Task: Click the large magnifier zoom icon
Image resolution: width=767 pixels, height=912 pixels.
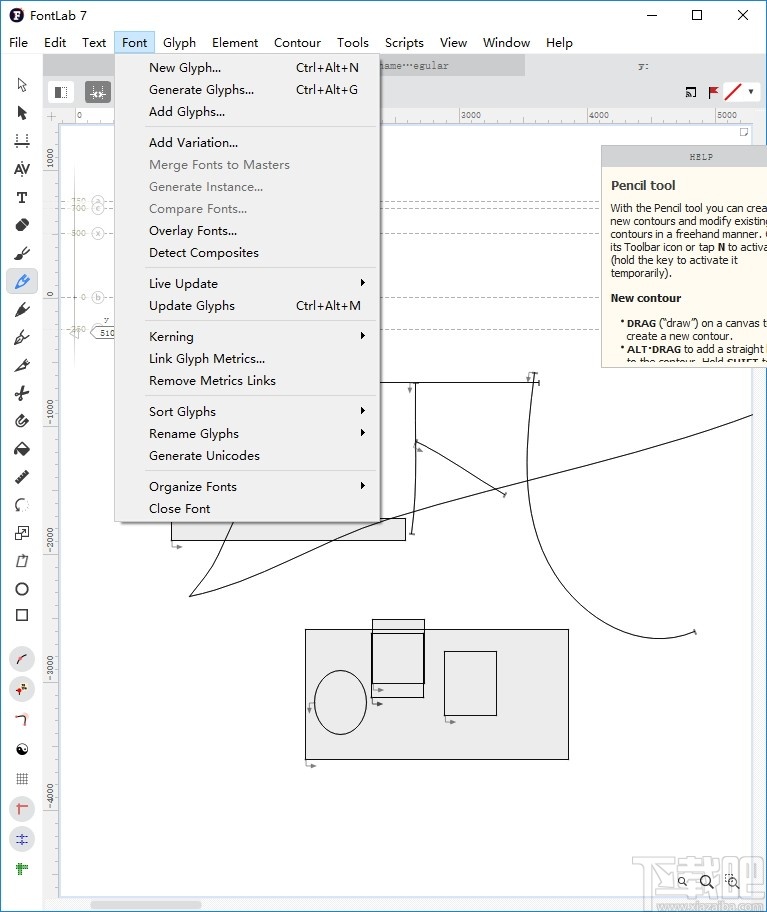Action: (x=707, y=882)
